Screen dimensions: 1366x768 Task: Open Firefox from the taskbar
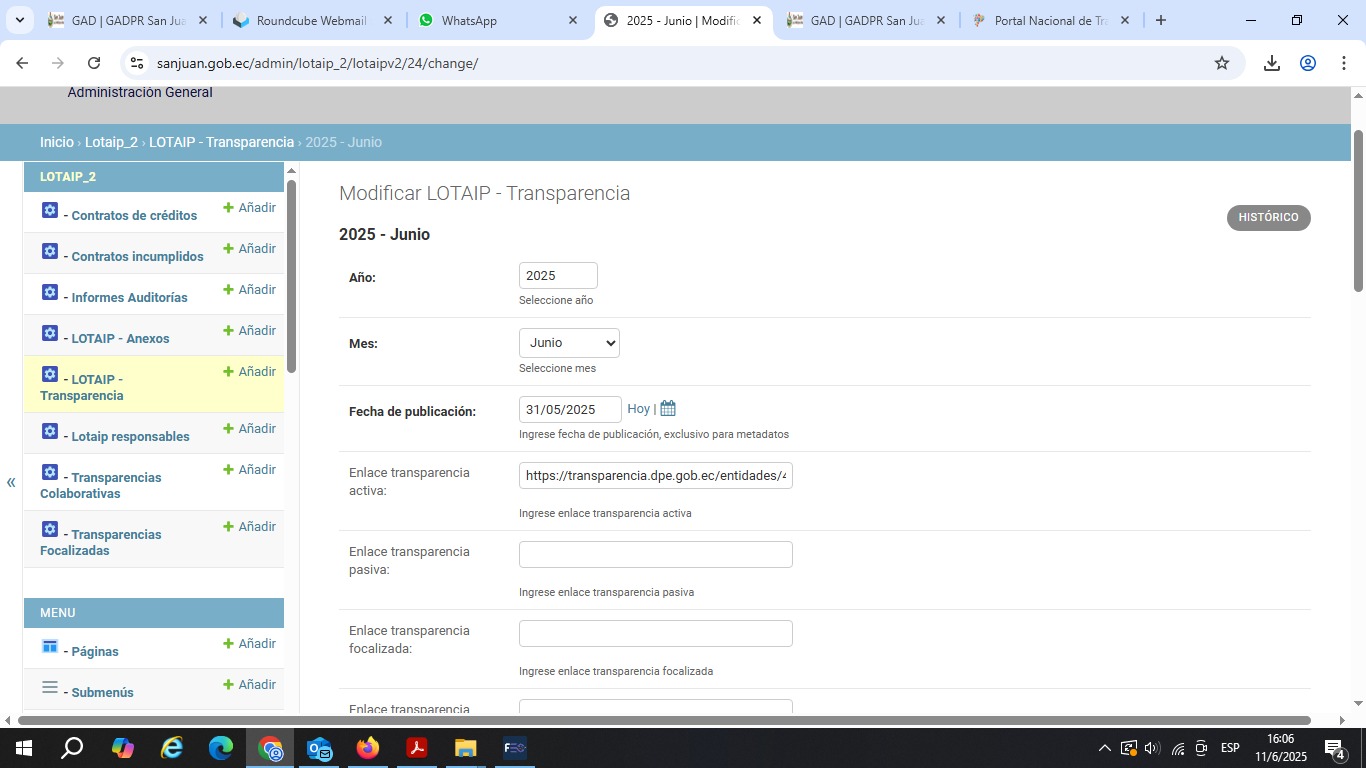(368, 748)
